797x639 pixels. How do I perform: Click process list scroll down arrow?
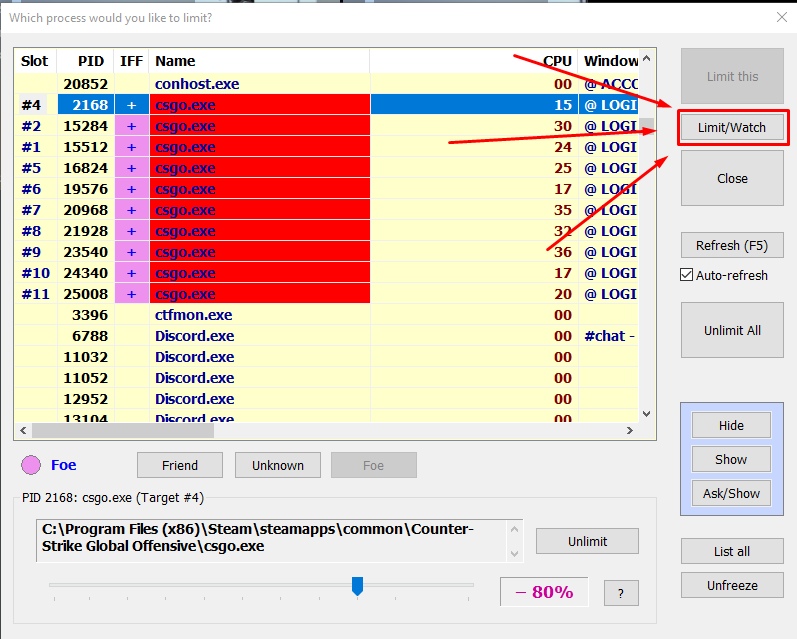pyautogui.click(x=647, y=414)
